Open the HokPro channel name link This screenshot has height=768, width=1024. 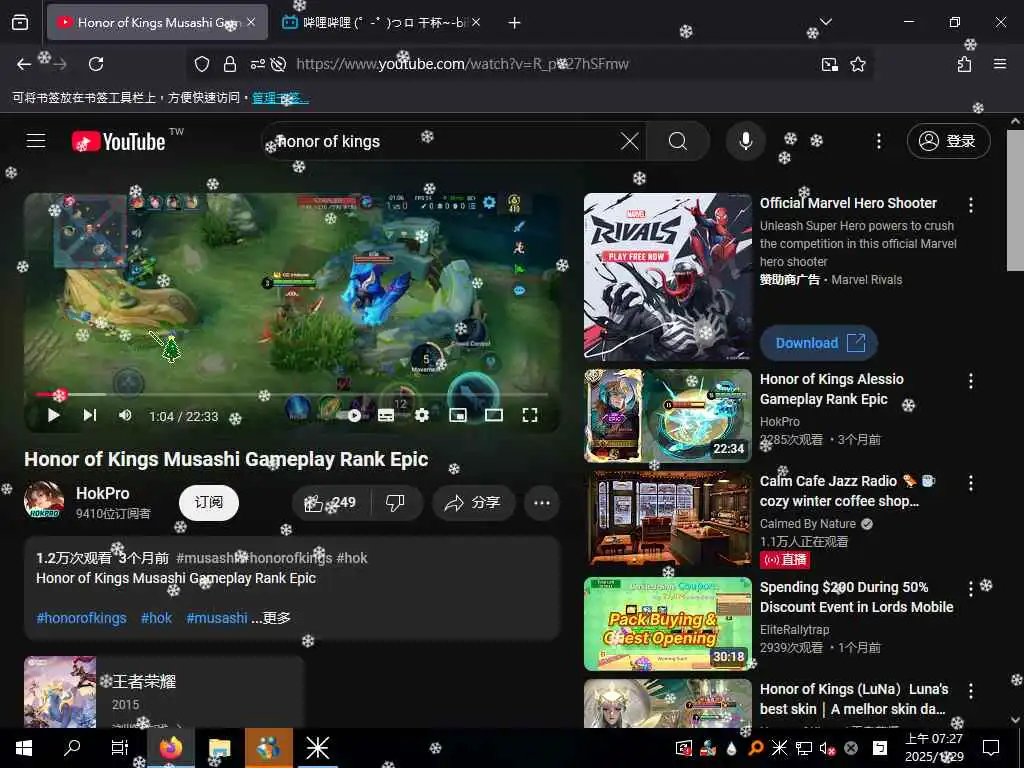(x=103, y=494)
